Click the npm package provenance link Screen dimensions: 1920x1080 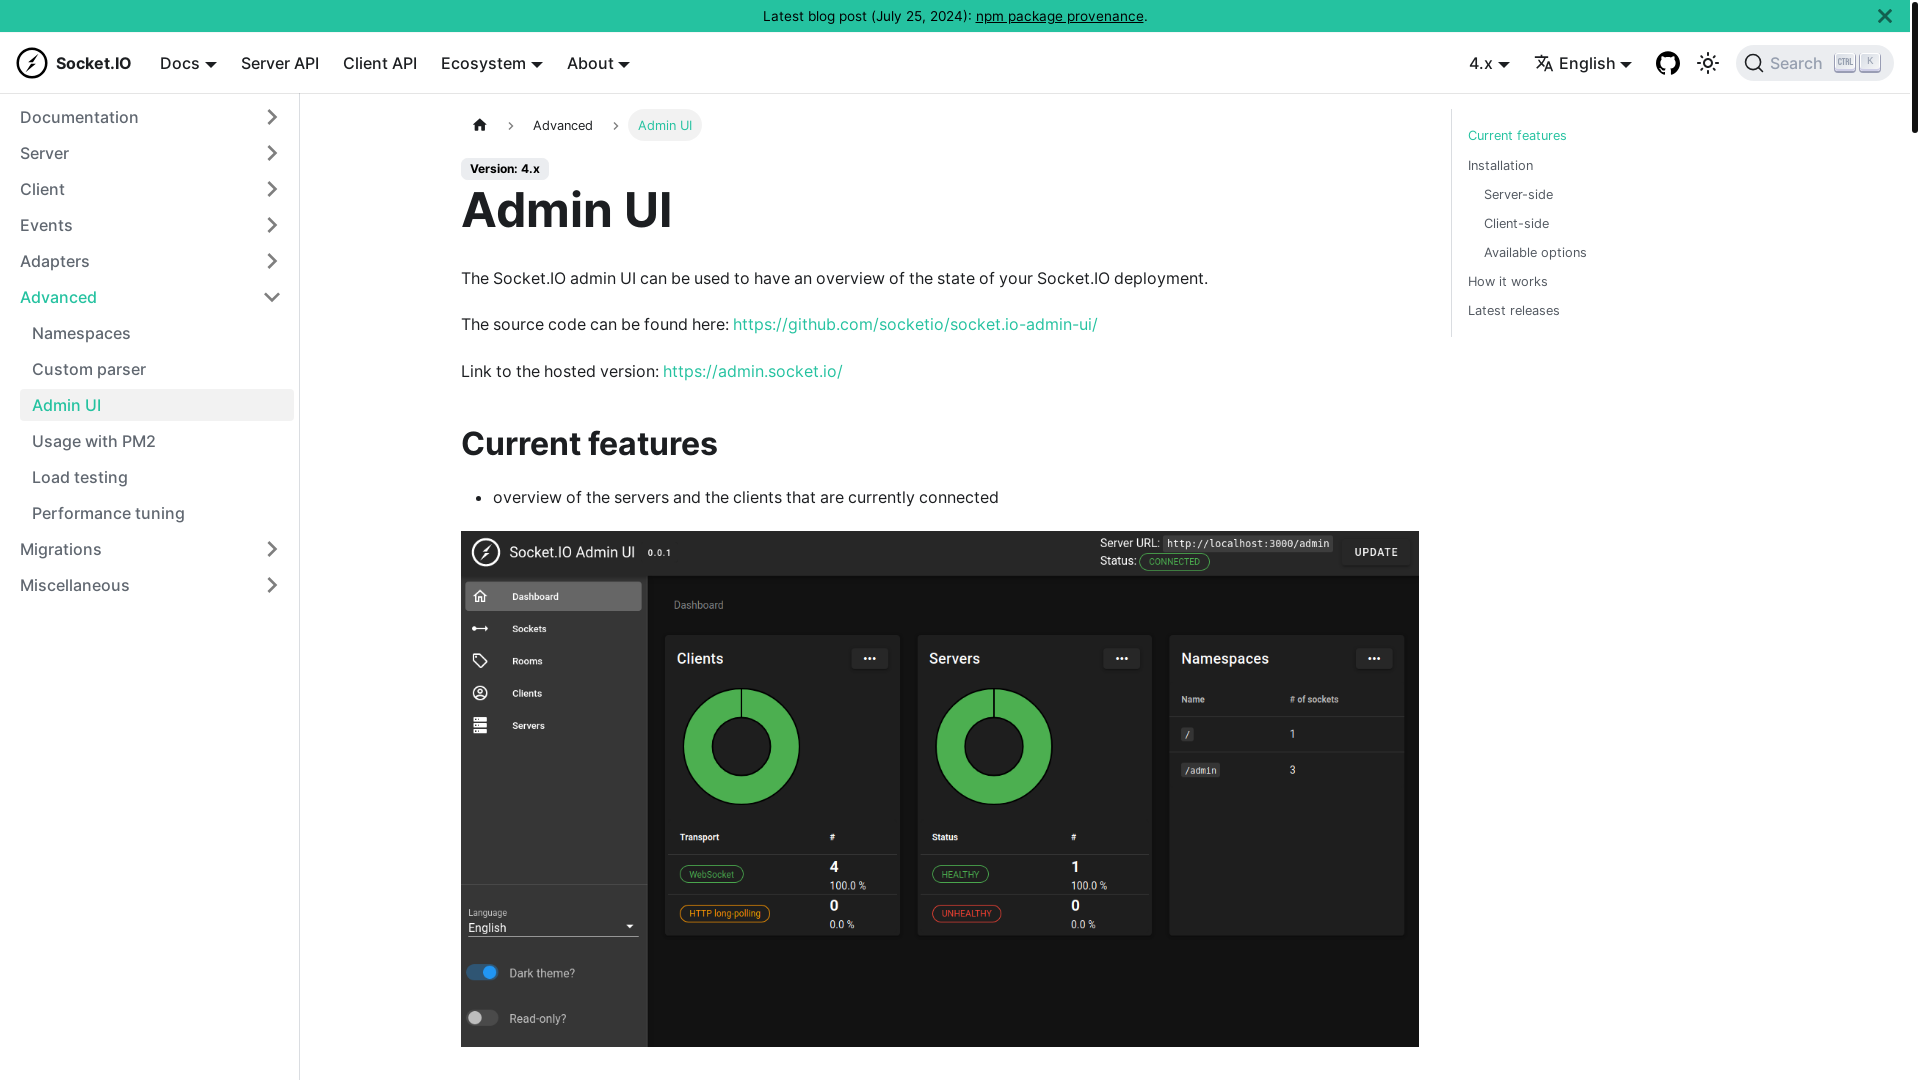[1059, 16]
